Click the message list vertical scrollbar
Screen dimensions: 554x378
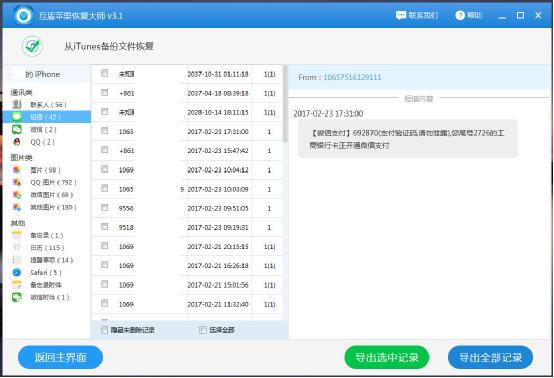(x=285, y=104)
